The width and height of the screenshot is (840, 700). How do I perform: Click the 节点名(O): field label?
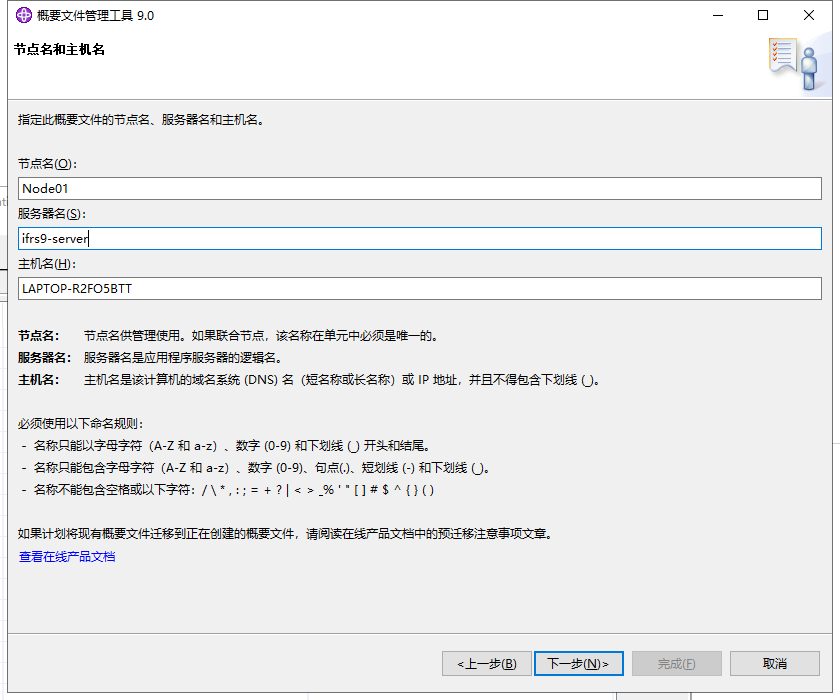click(x=47, y=164)
